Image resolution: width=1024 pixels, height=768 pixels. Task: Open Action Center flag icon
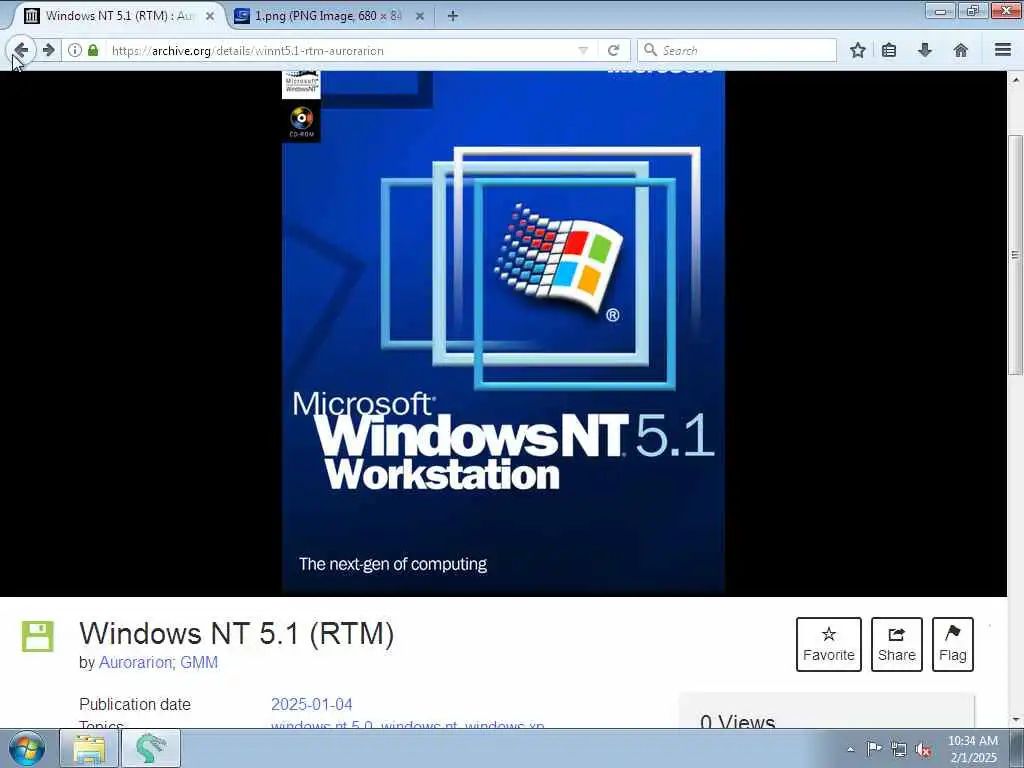tap(874, 748)
